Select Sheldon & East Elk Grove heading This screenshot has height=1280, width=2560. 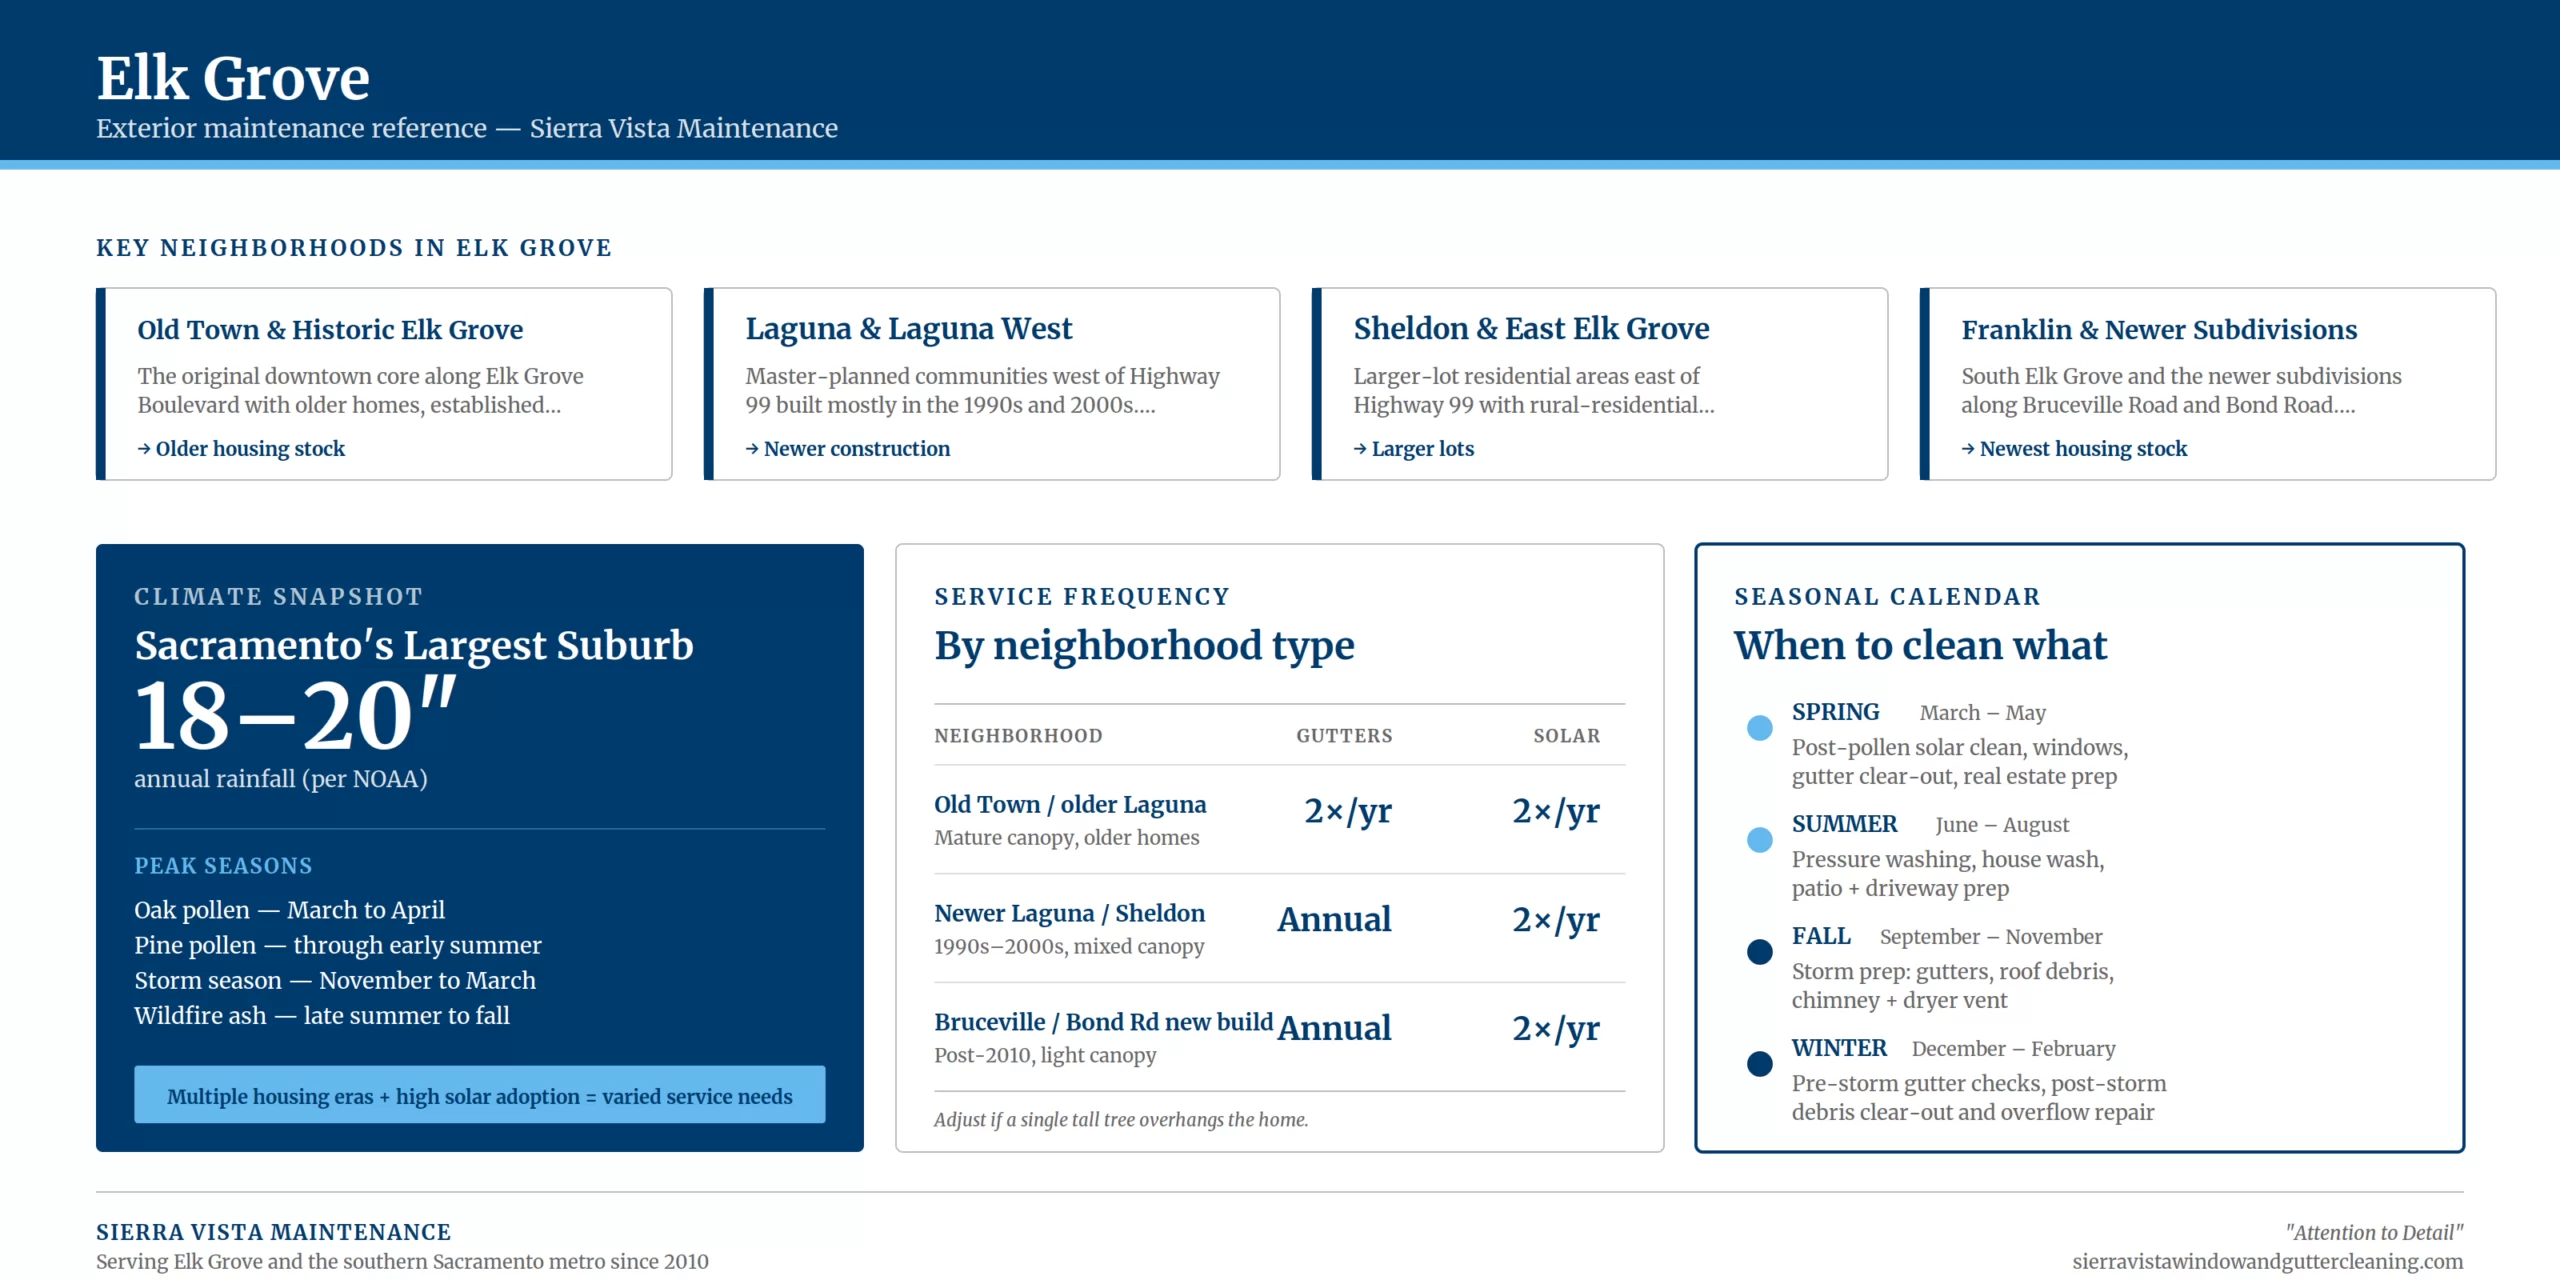click(x=1531, y=329)
